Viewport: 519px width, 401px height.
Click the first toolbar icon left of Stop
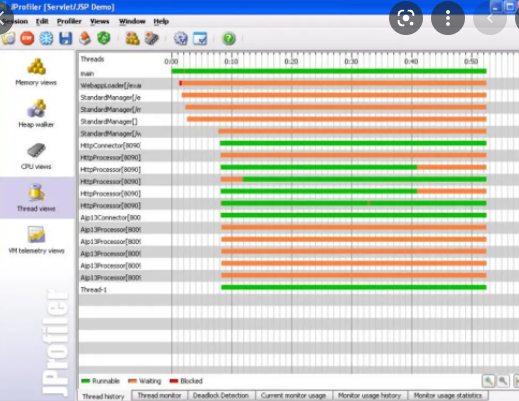point(8,38)
